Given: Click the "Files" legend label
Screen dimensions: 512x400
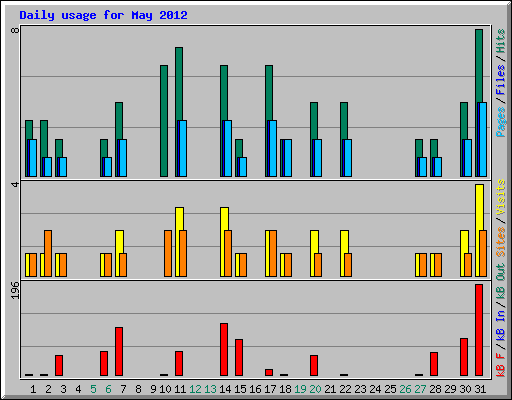Looking at the screenshot, I should pos(501,80).
